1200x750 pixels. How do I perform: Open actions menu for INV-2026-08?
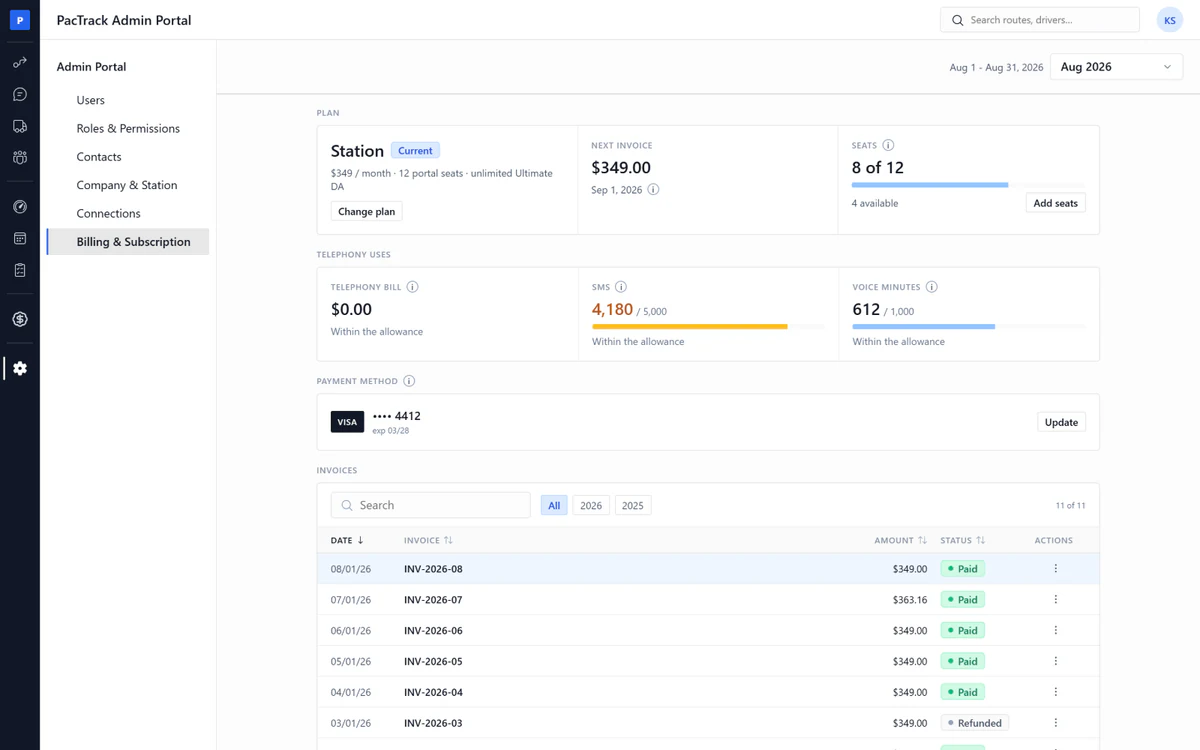coord(1055,569)
